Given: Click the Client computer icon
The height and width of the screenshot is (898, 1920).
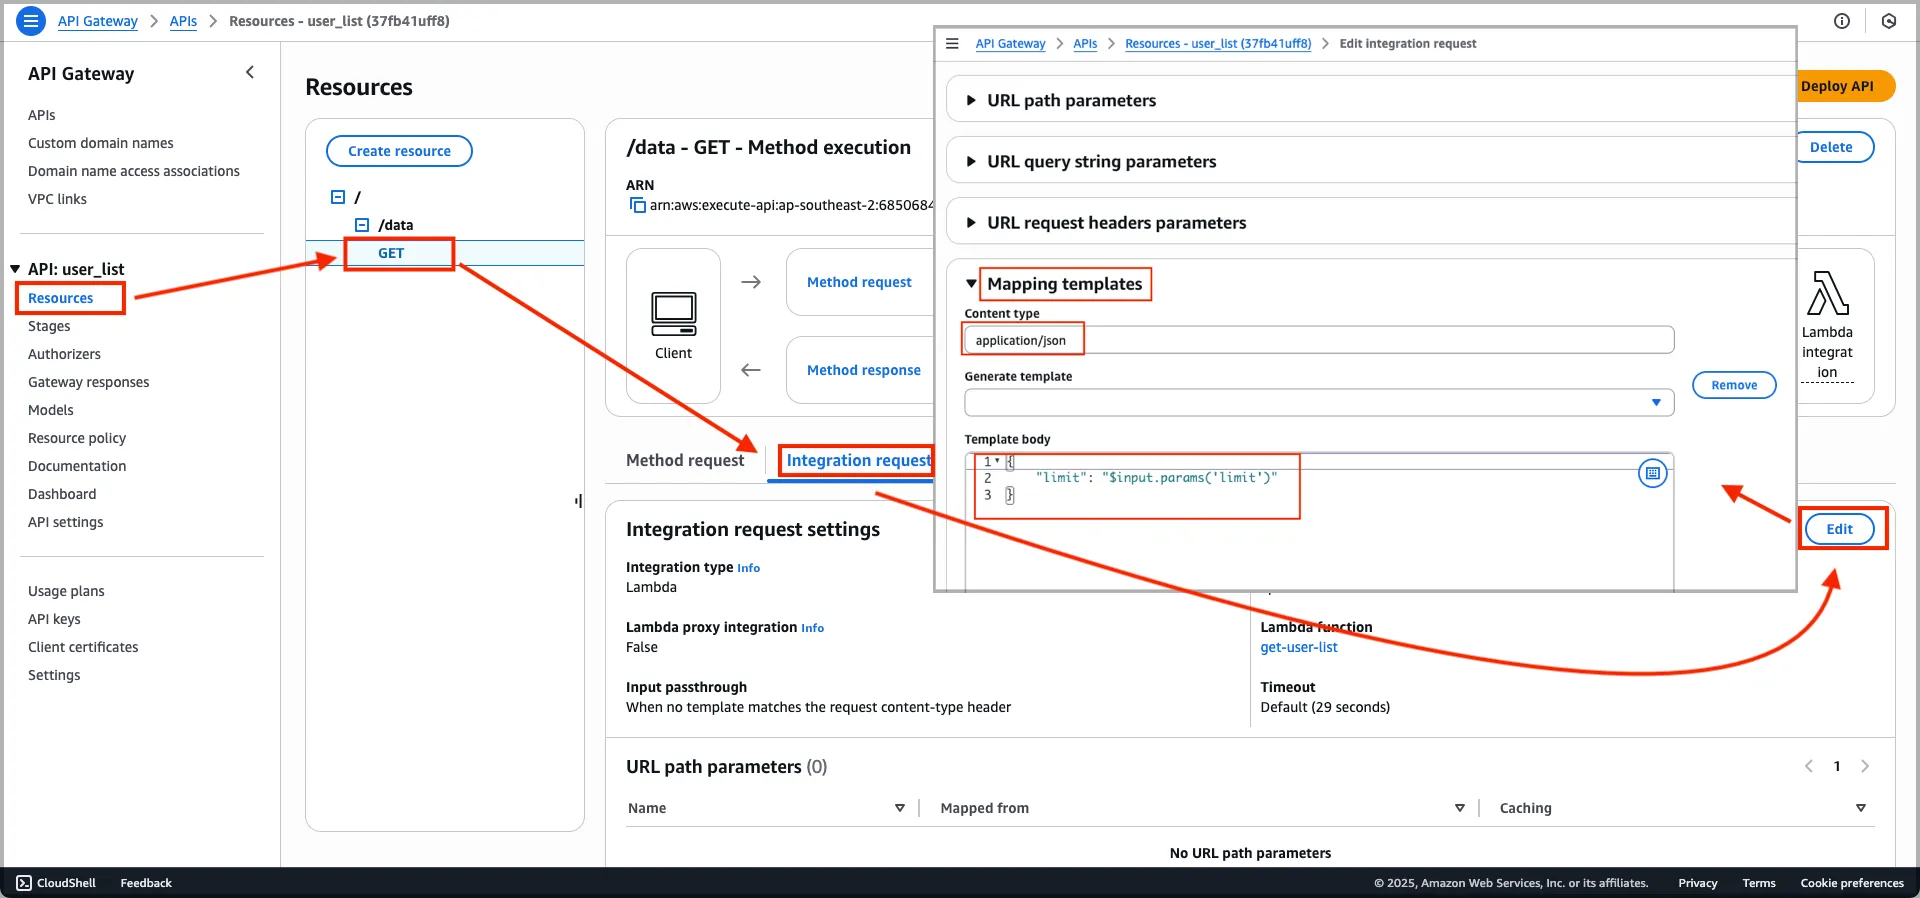Looking at the screenshot, I should 673,314.
